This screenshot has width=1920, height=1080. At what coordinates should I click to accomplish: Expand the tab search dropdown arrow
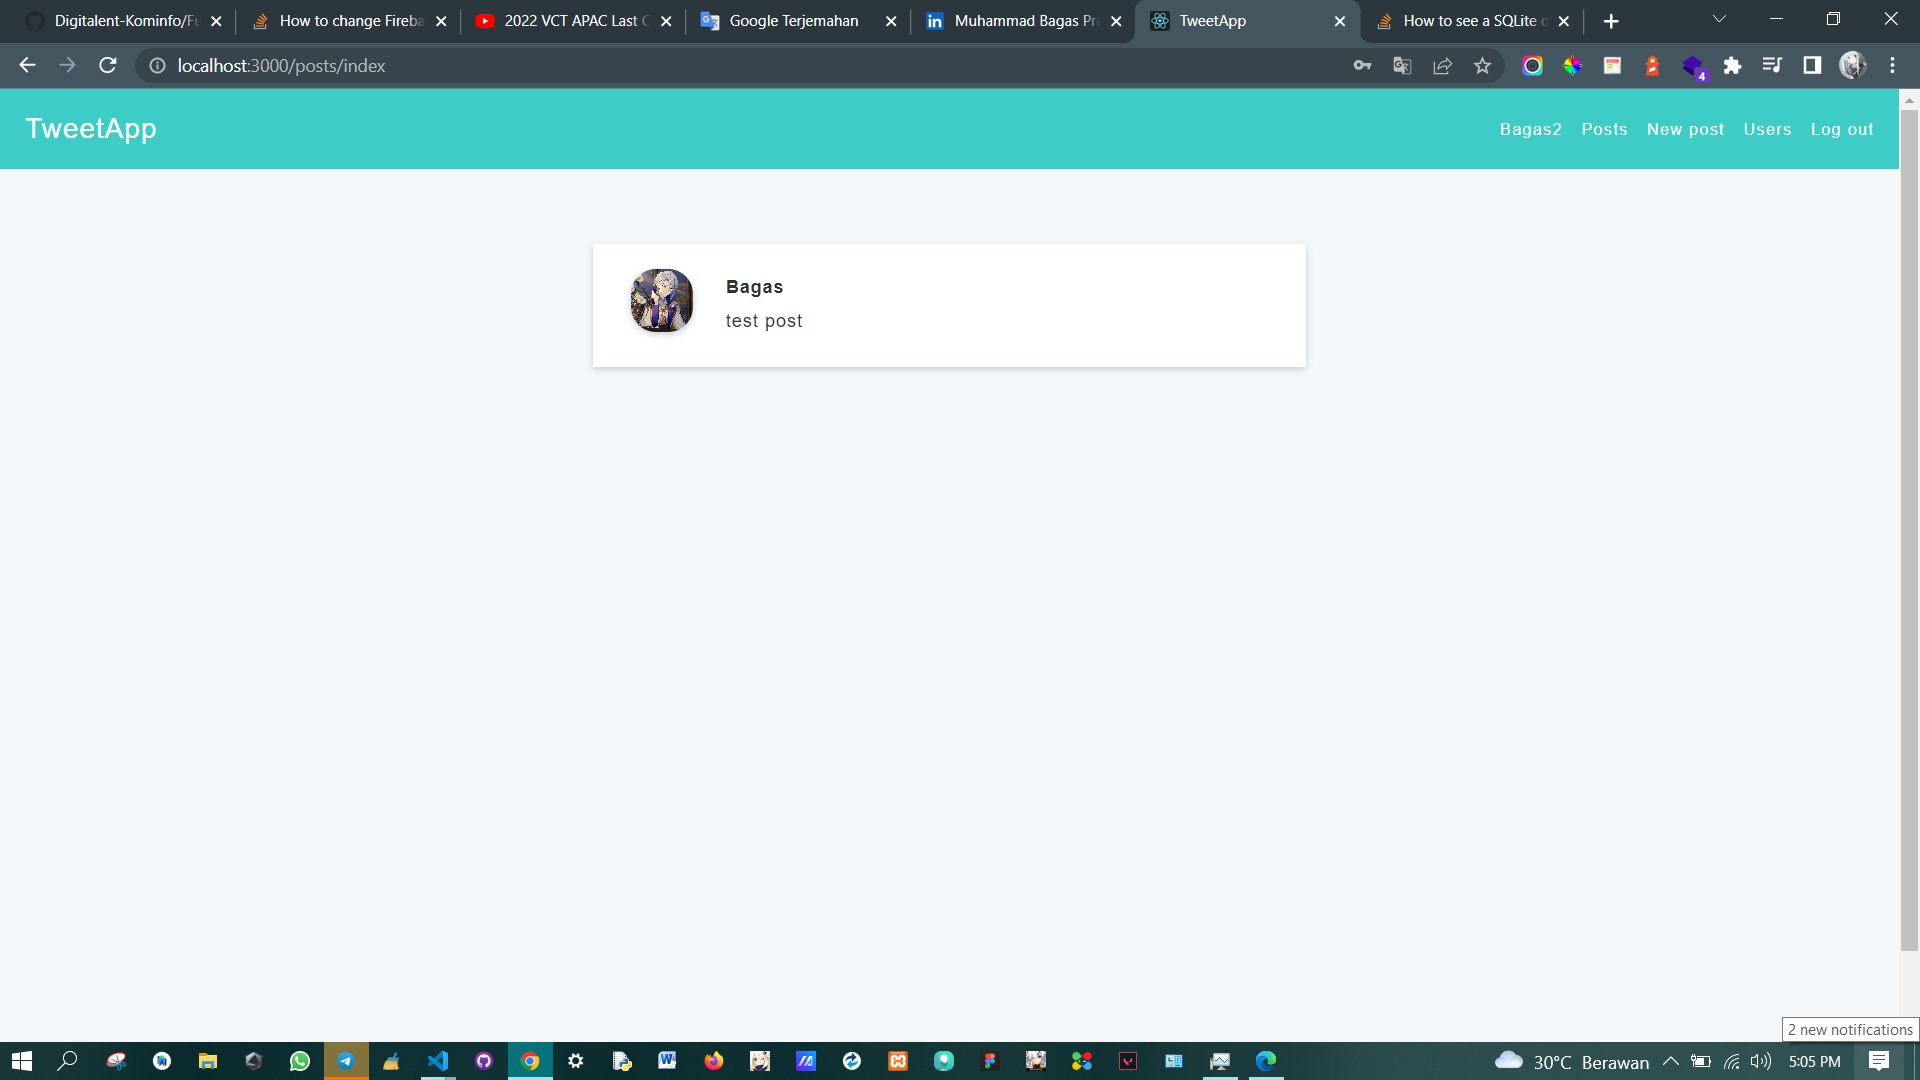point(1719,20)
